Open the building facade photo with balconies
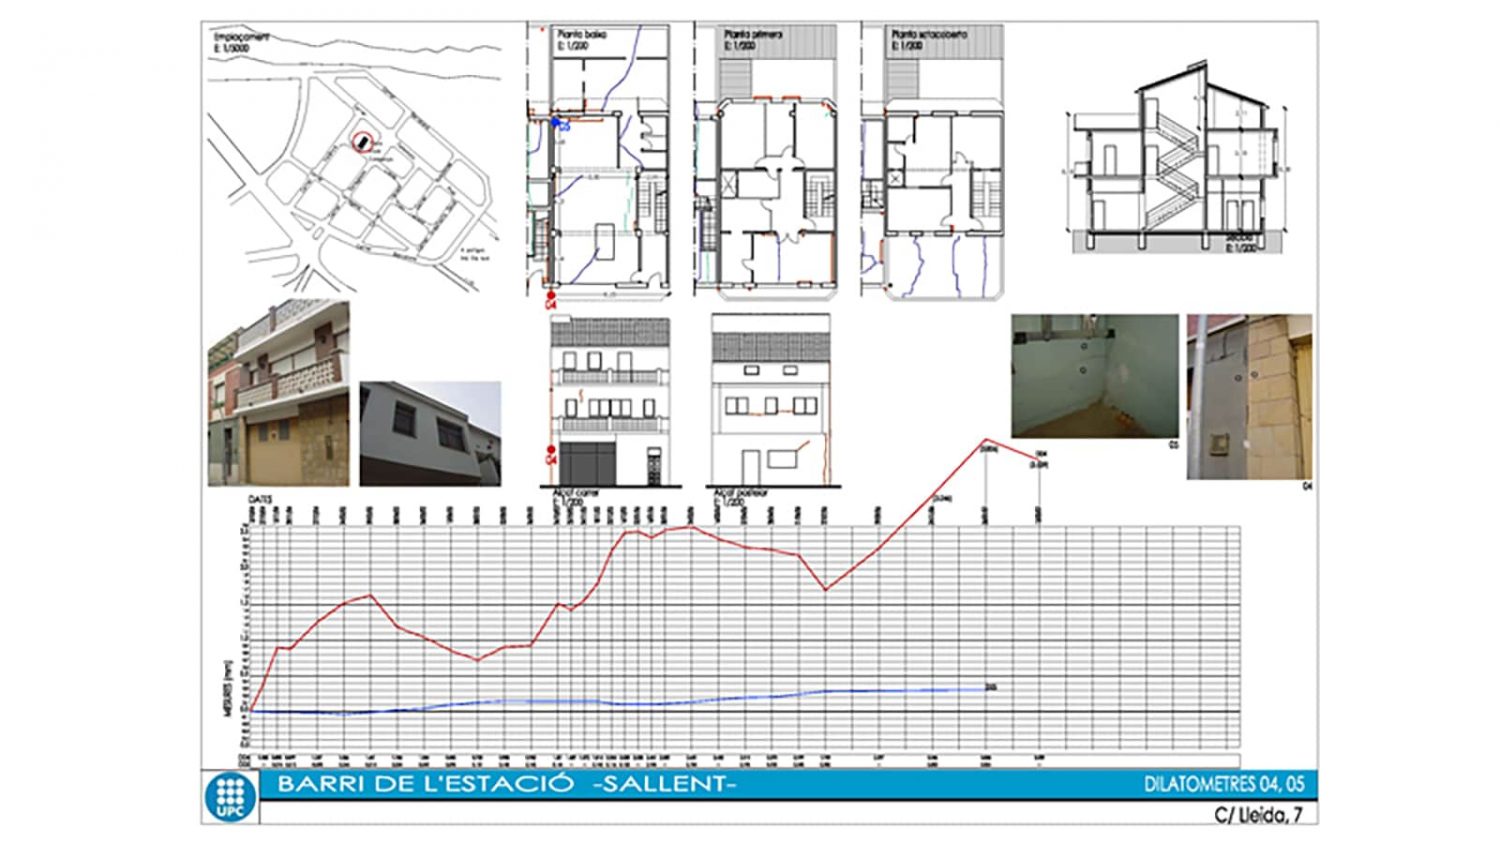This screenshot has width=1500, height=844. click(x=278, y=393)
